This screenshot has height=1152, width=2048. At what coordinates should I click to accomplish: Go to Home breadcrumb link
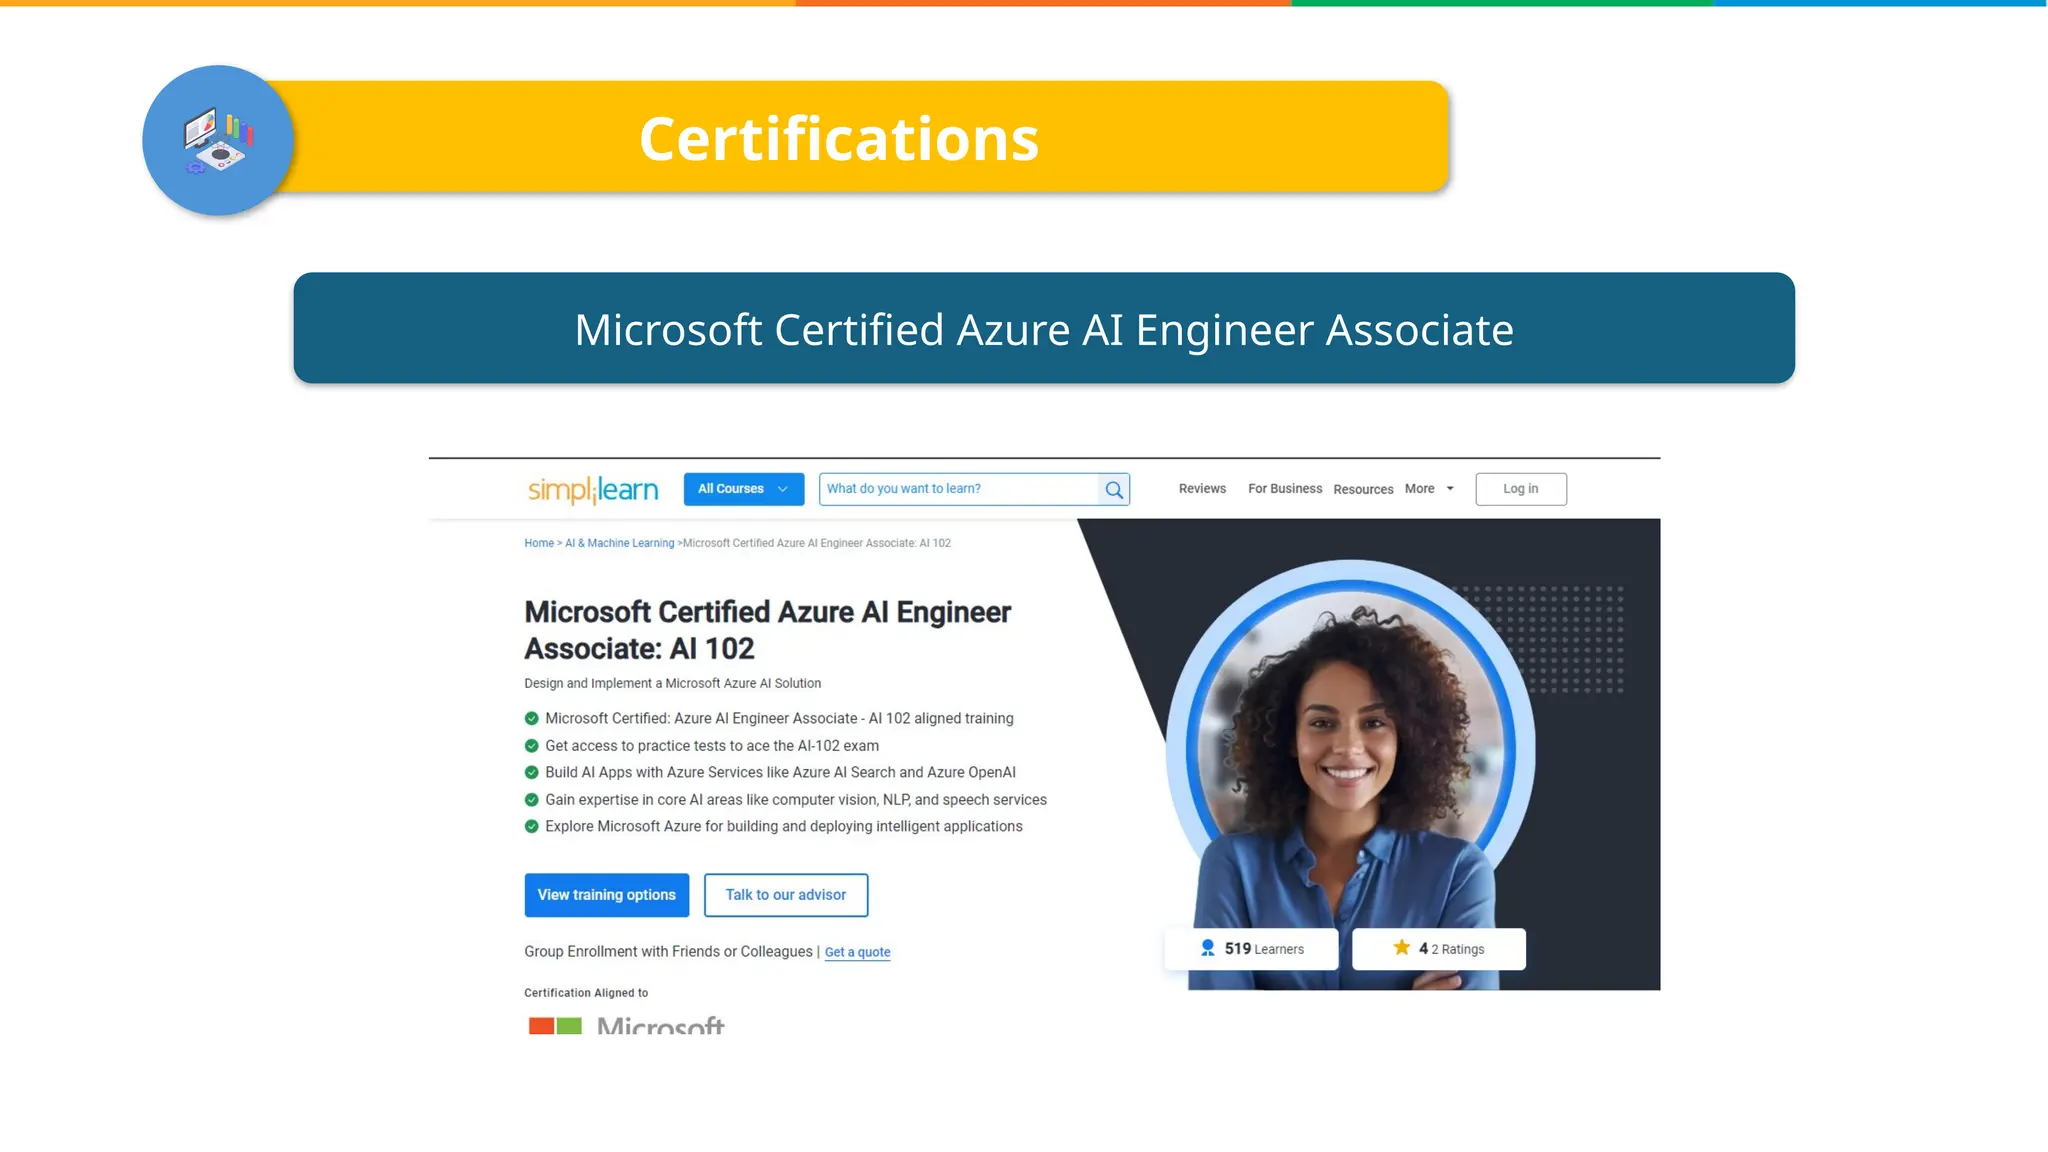[x=539, y=543]
